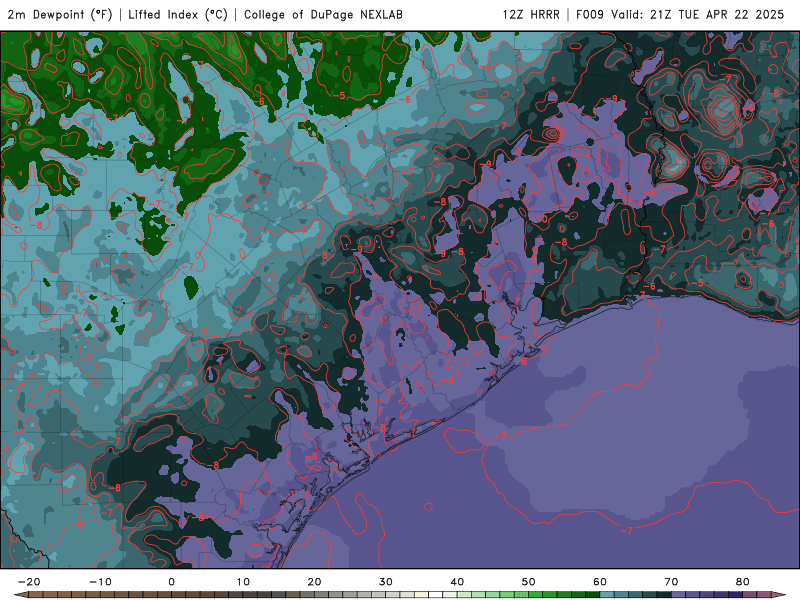Click the "F009 Valid: 21Z TUE APR 22 2025" text
Image resolution: width=800 pixels, height=600 pixels.
pyautogui.click(x=680, y=15)
